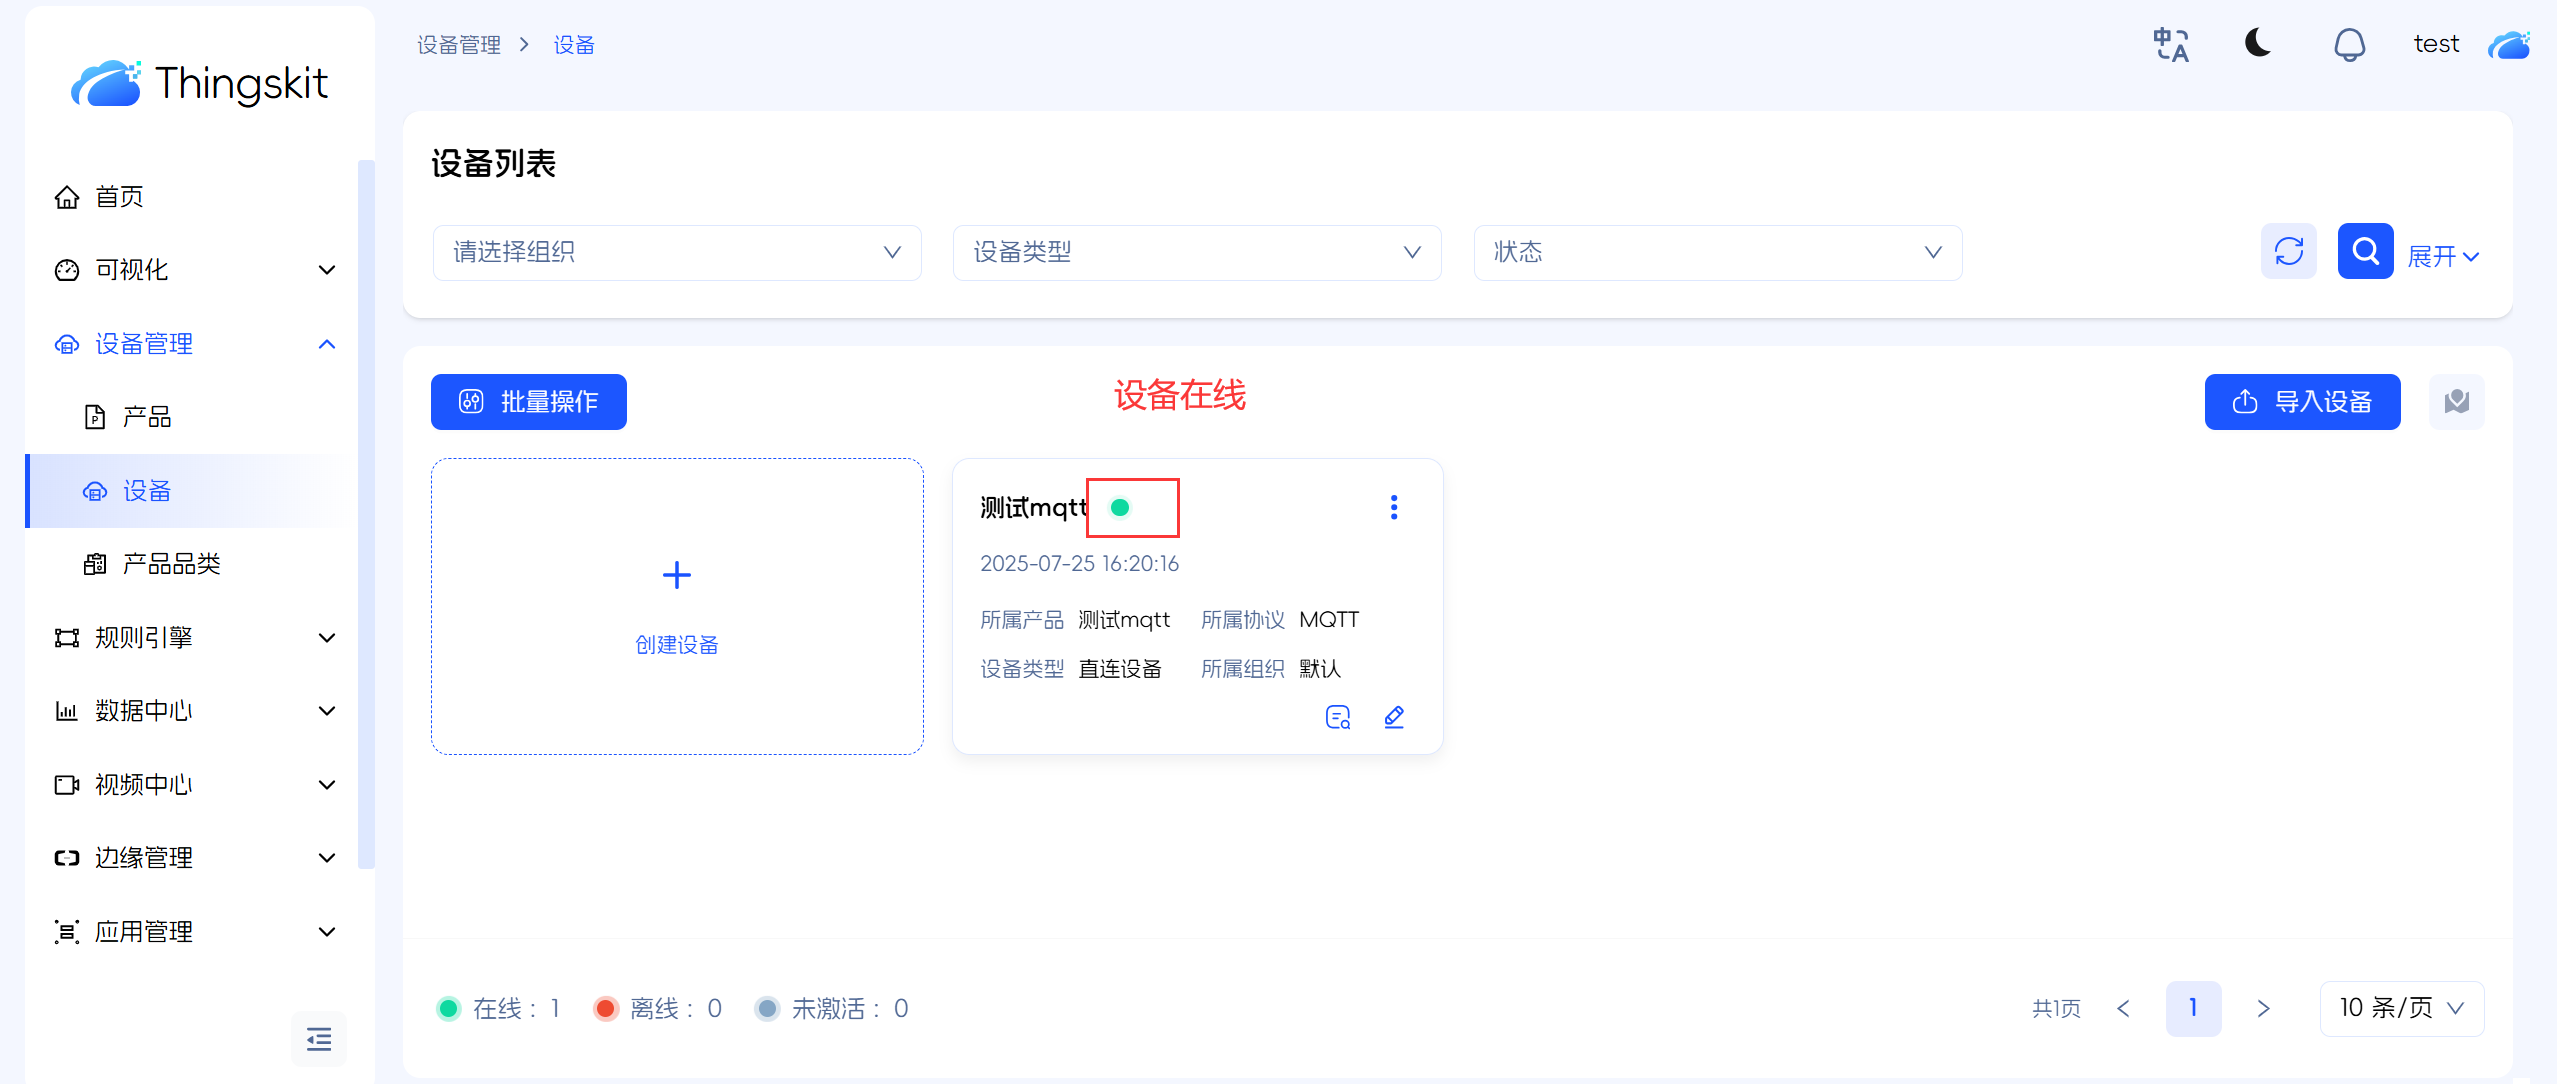Click the green online status dot on card
The width and height of the screenshot is (2557, 1084).
pos(1120,508)
